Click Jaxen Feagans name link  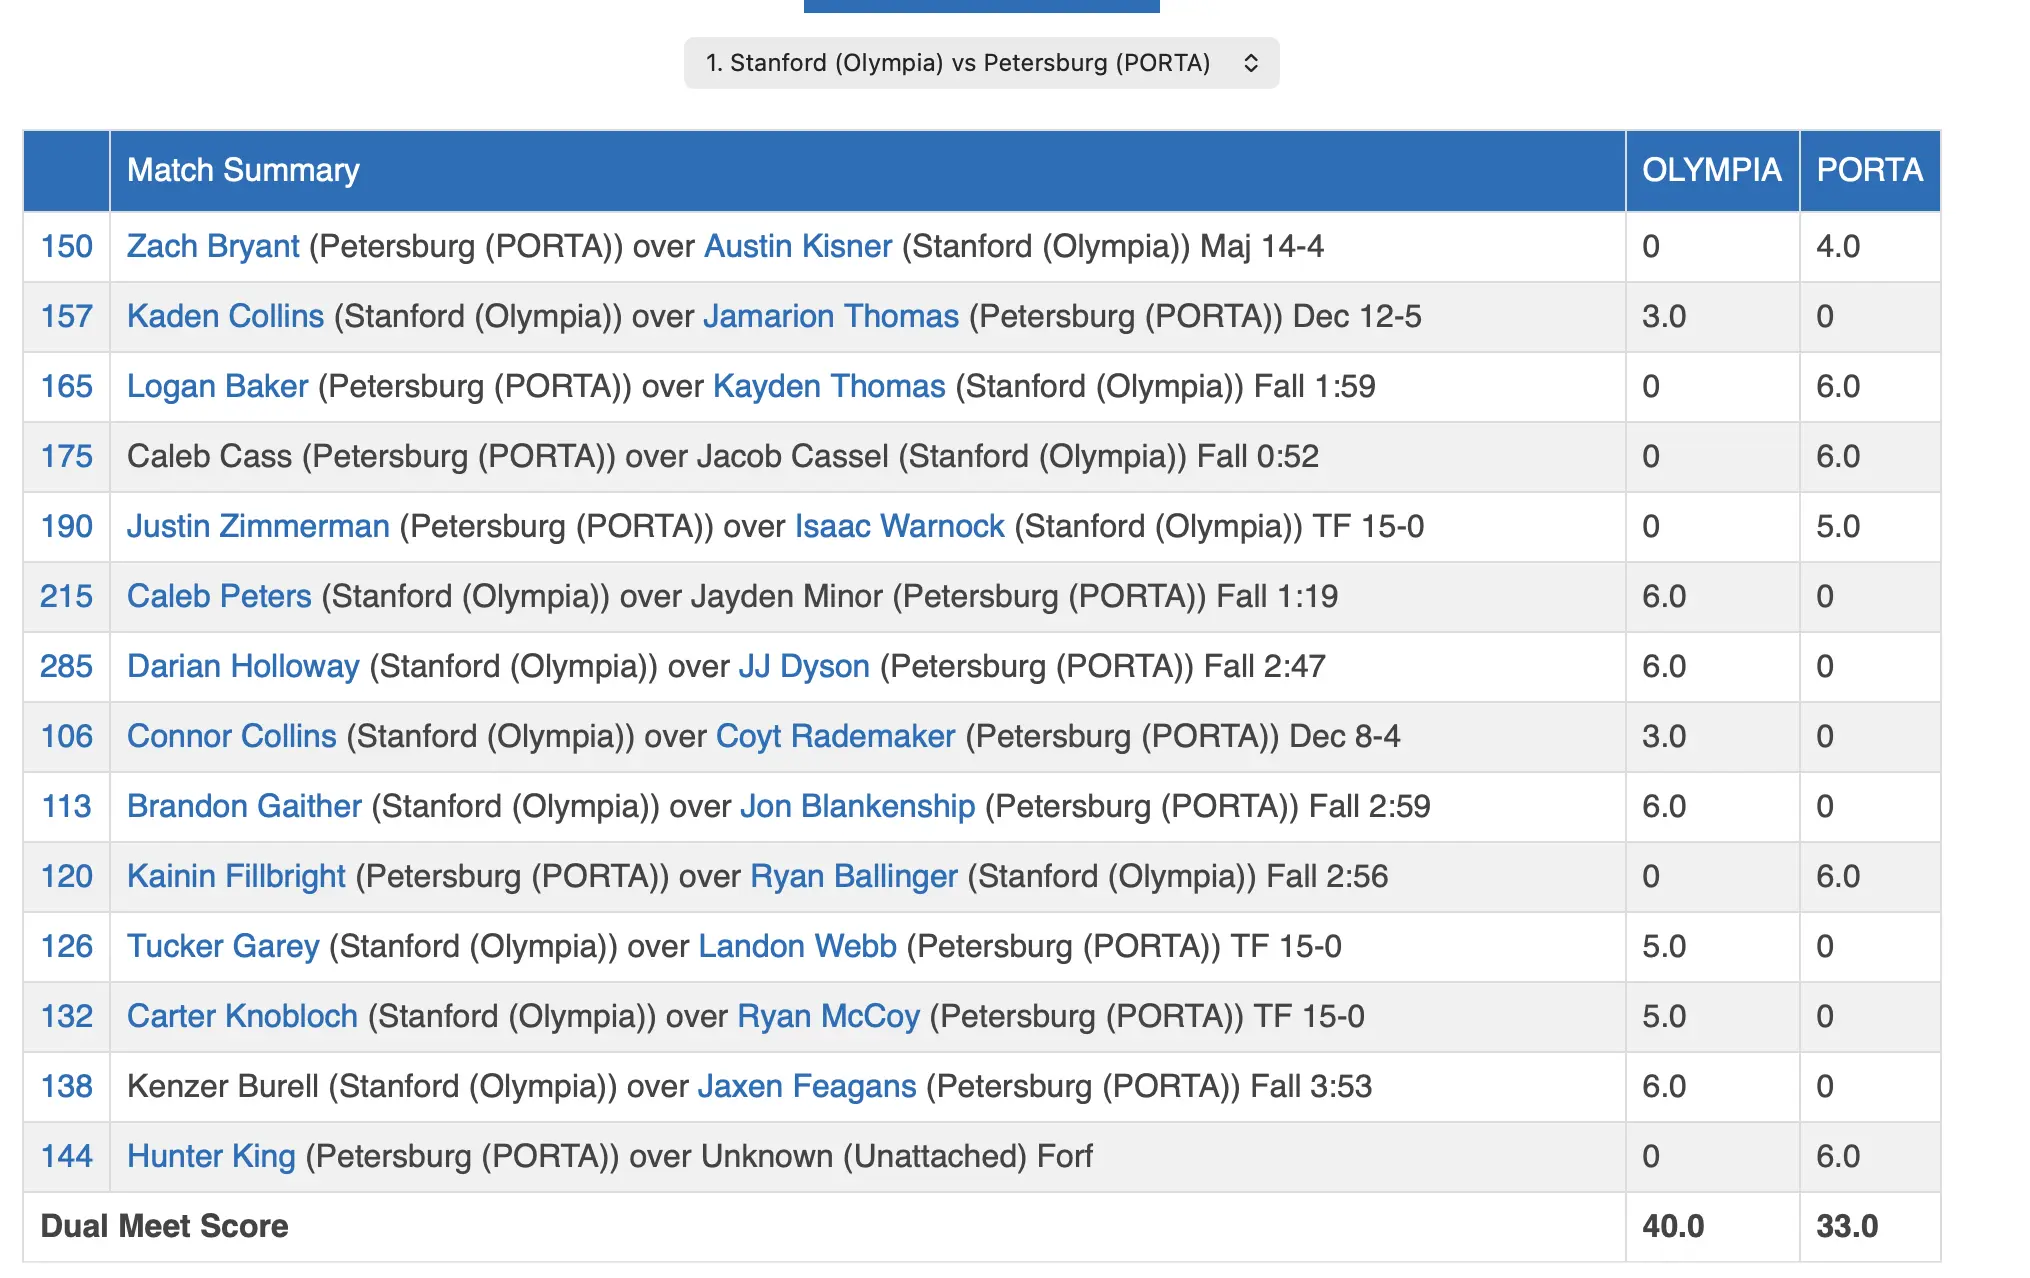806,1086
